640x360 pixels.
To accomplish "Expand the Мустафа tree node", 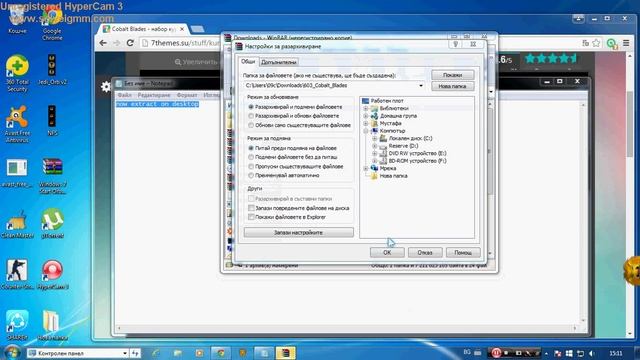I will pyautogui.click(x=366, y=123).
